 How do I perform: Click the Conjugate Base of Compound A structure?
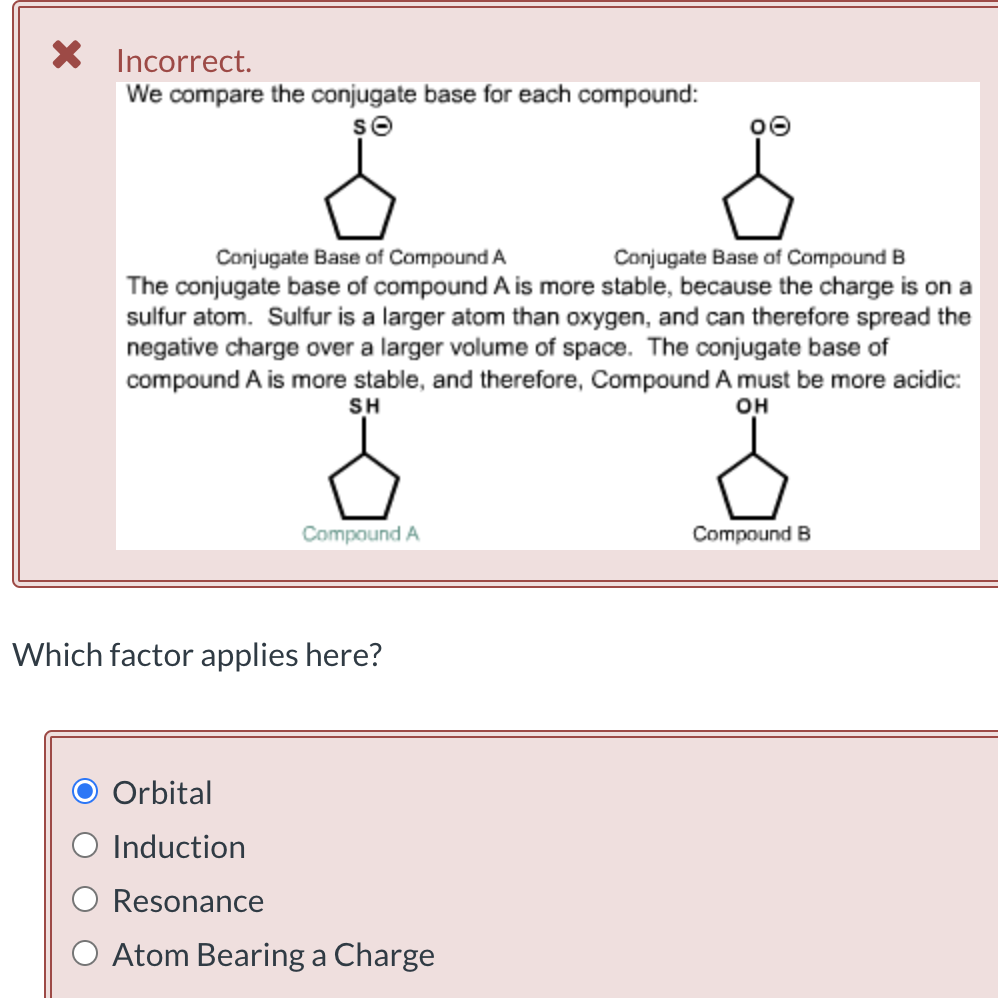[361, 208]
